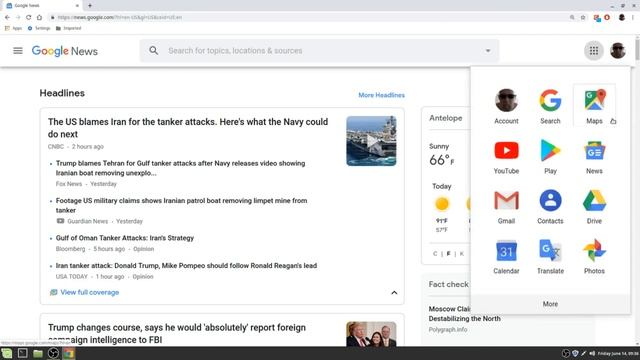This screenshot has width=640, height=360.
Task: Go to the Google News logo
Action: click(x=65, y=51)
